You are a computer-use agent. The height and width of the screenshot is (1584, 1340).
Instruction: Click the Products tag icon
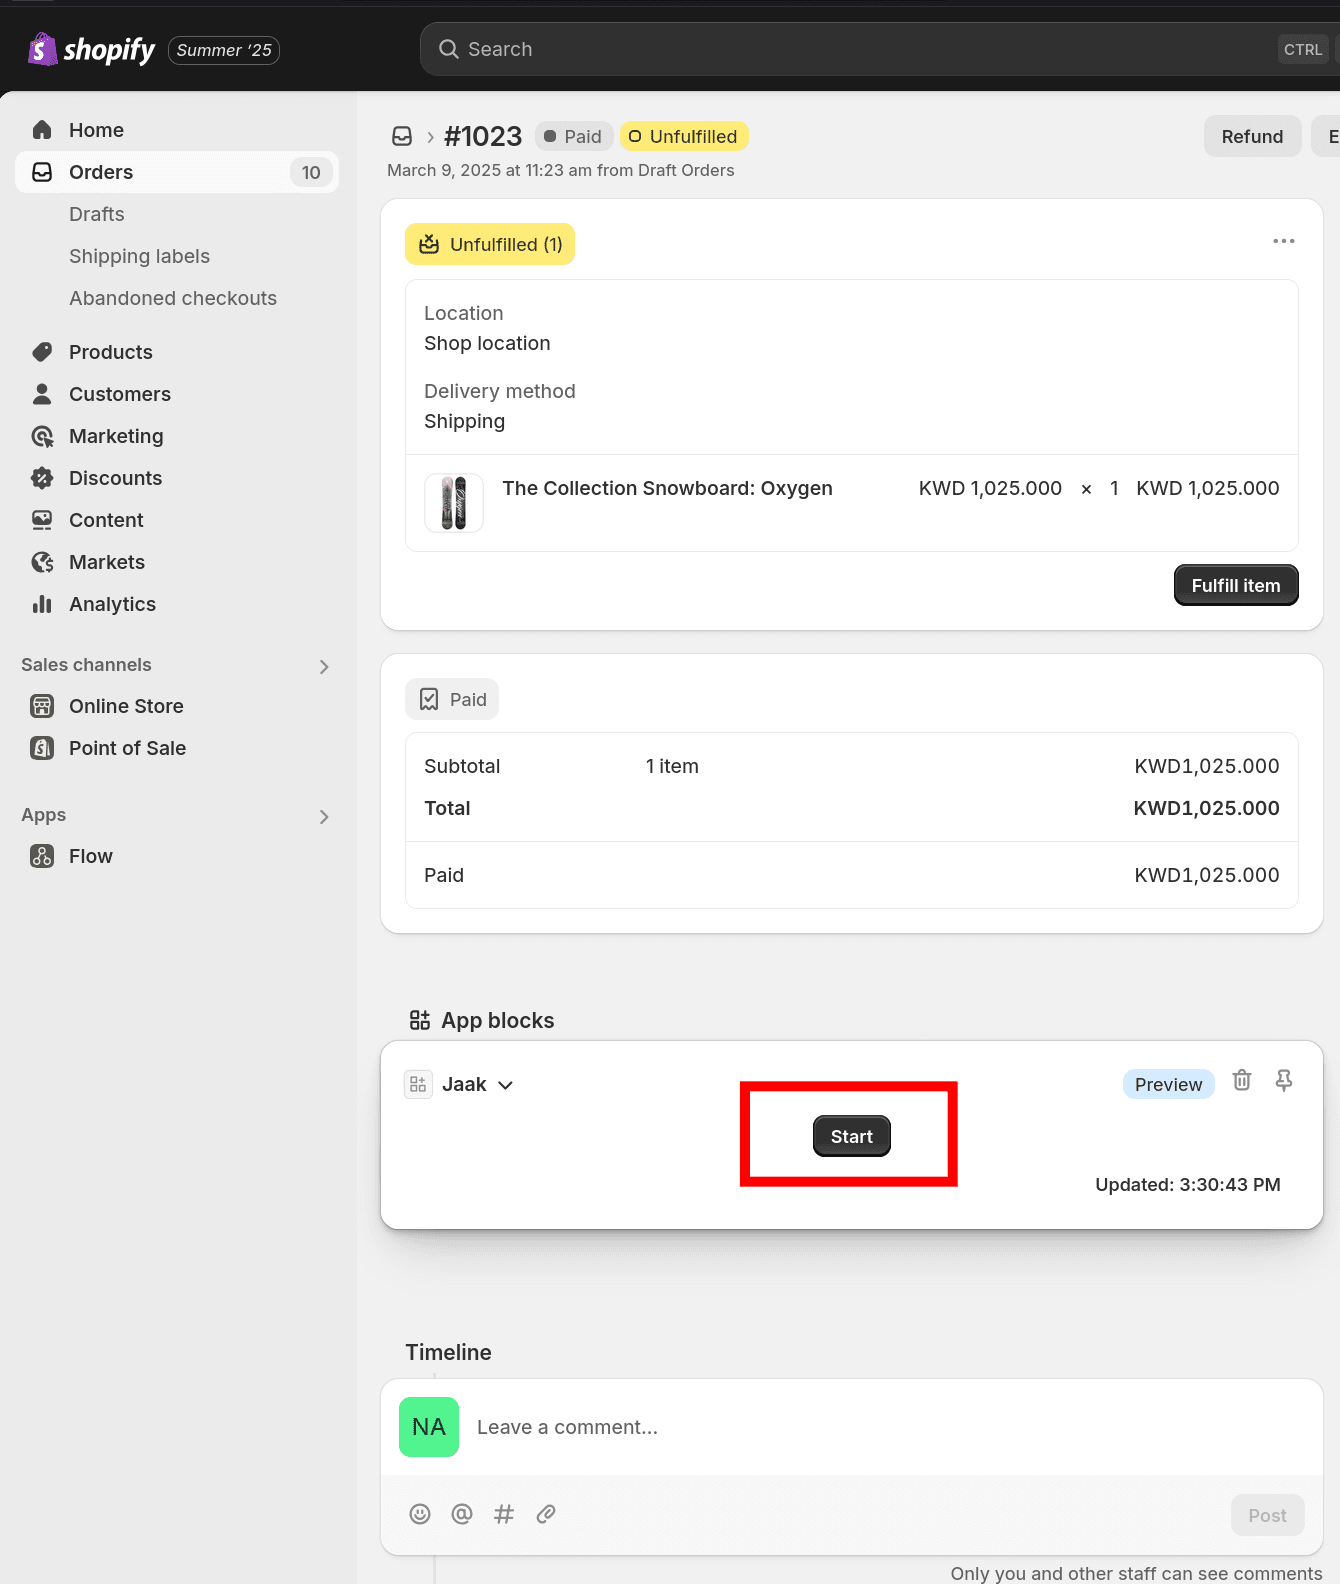42,352
